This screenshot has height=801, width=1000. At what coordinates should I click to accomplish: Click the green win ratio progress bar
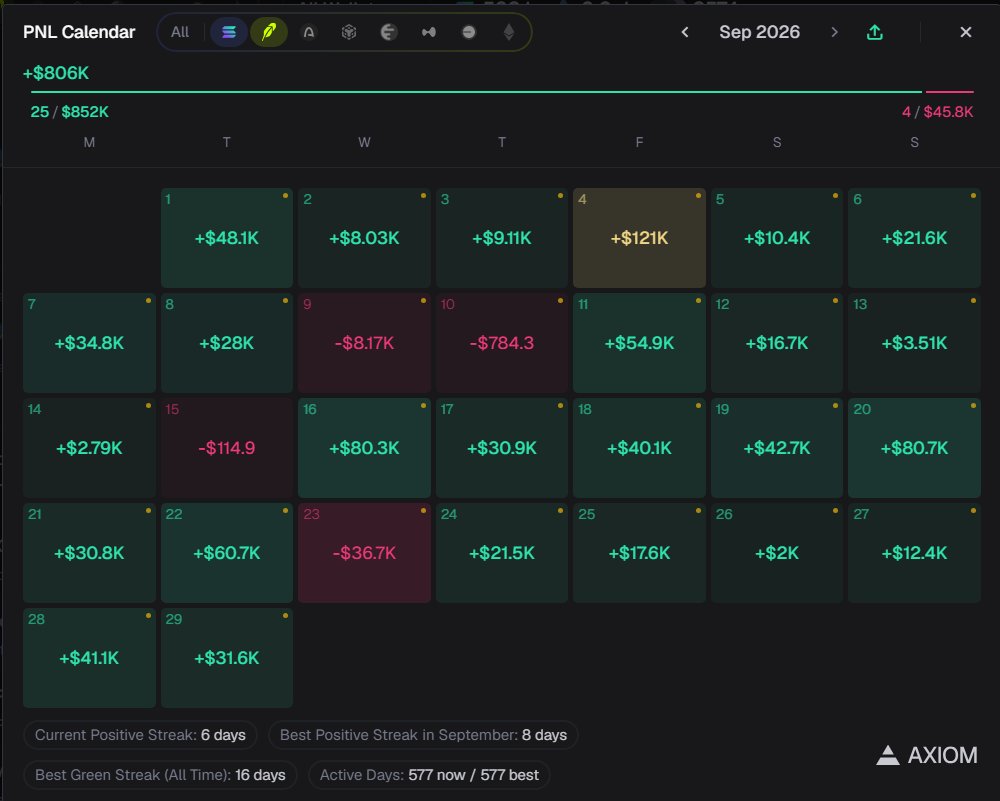point(476,92)
